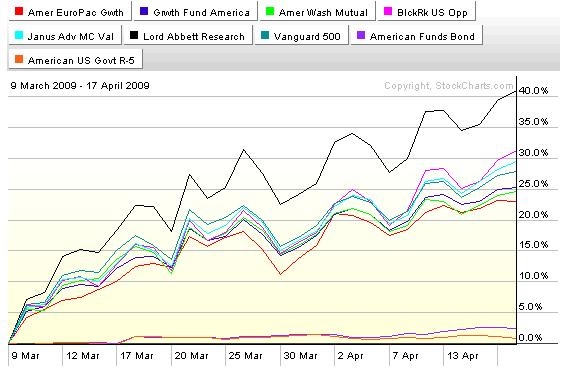Click the '10.0%' y-axis label
Screen dimensions: 571x387
coord(533,276)
